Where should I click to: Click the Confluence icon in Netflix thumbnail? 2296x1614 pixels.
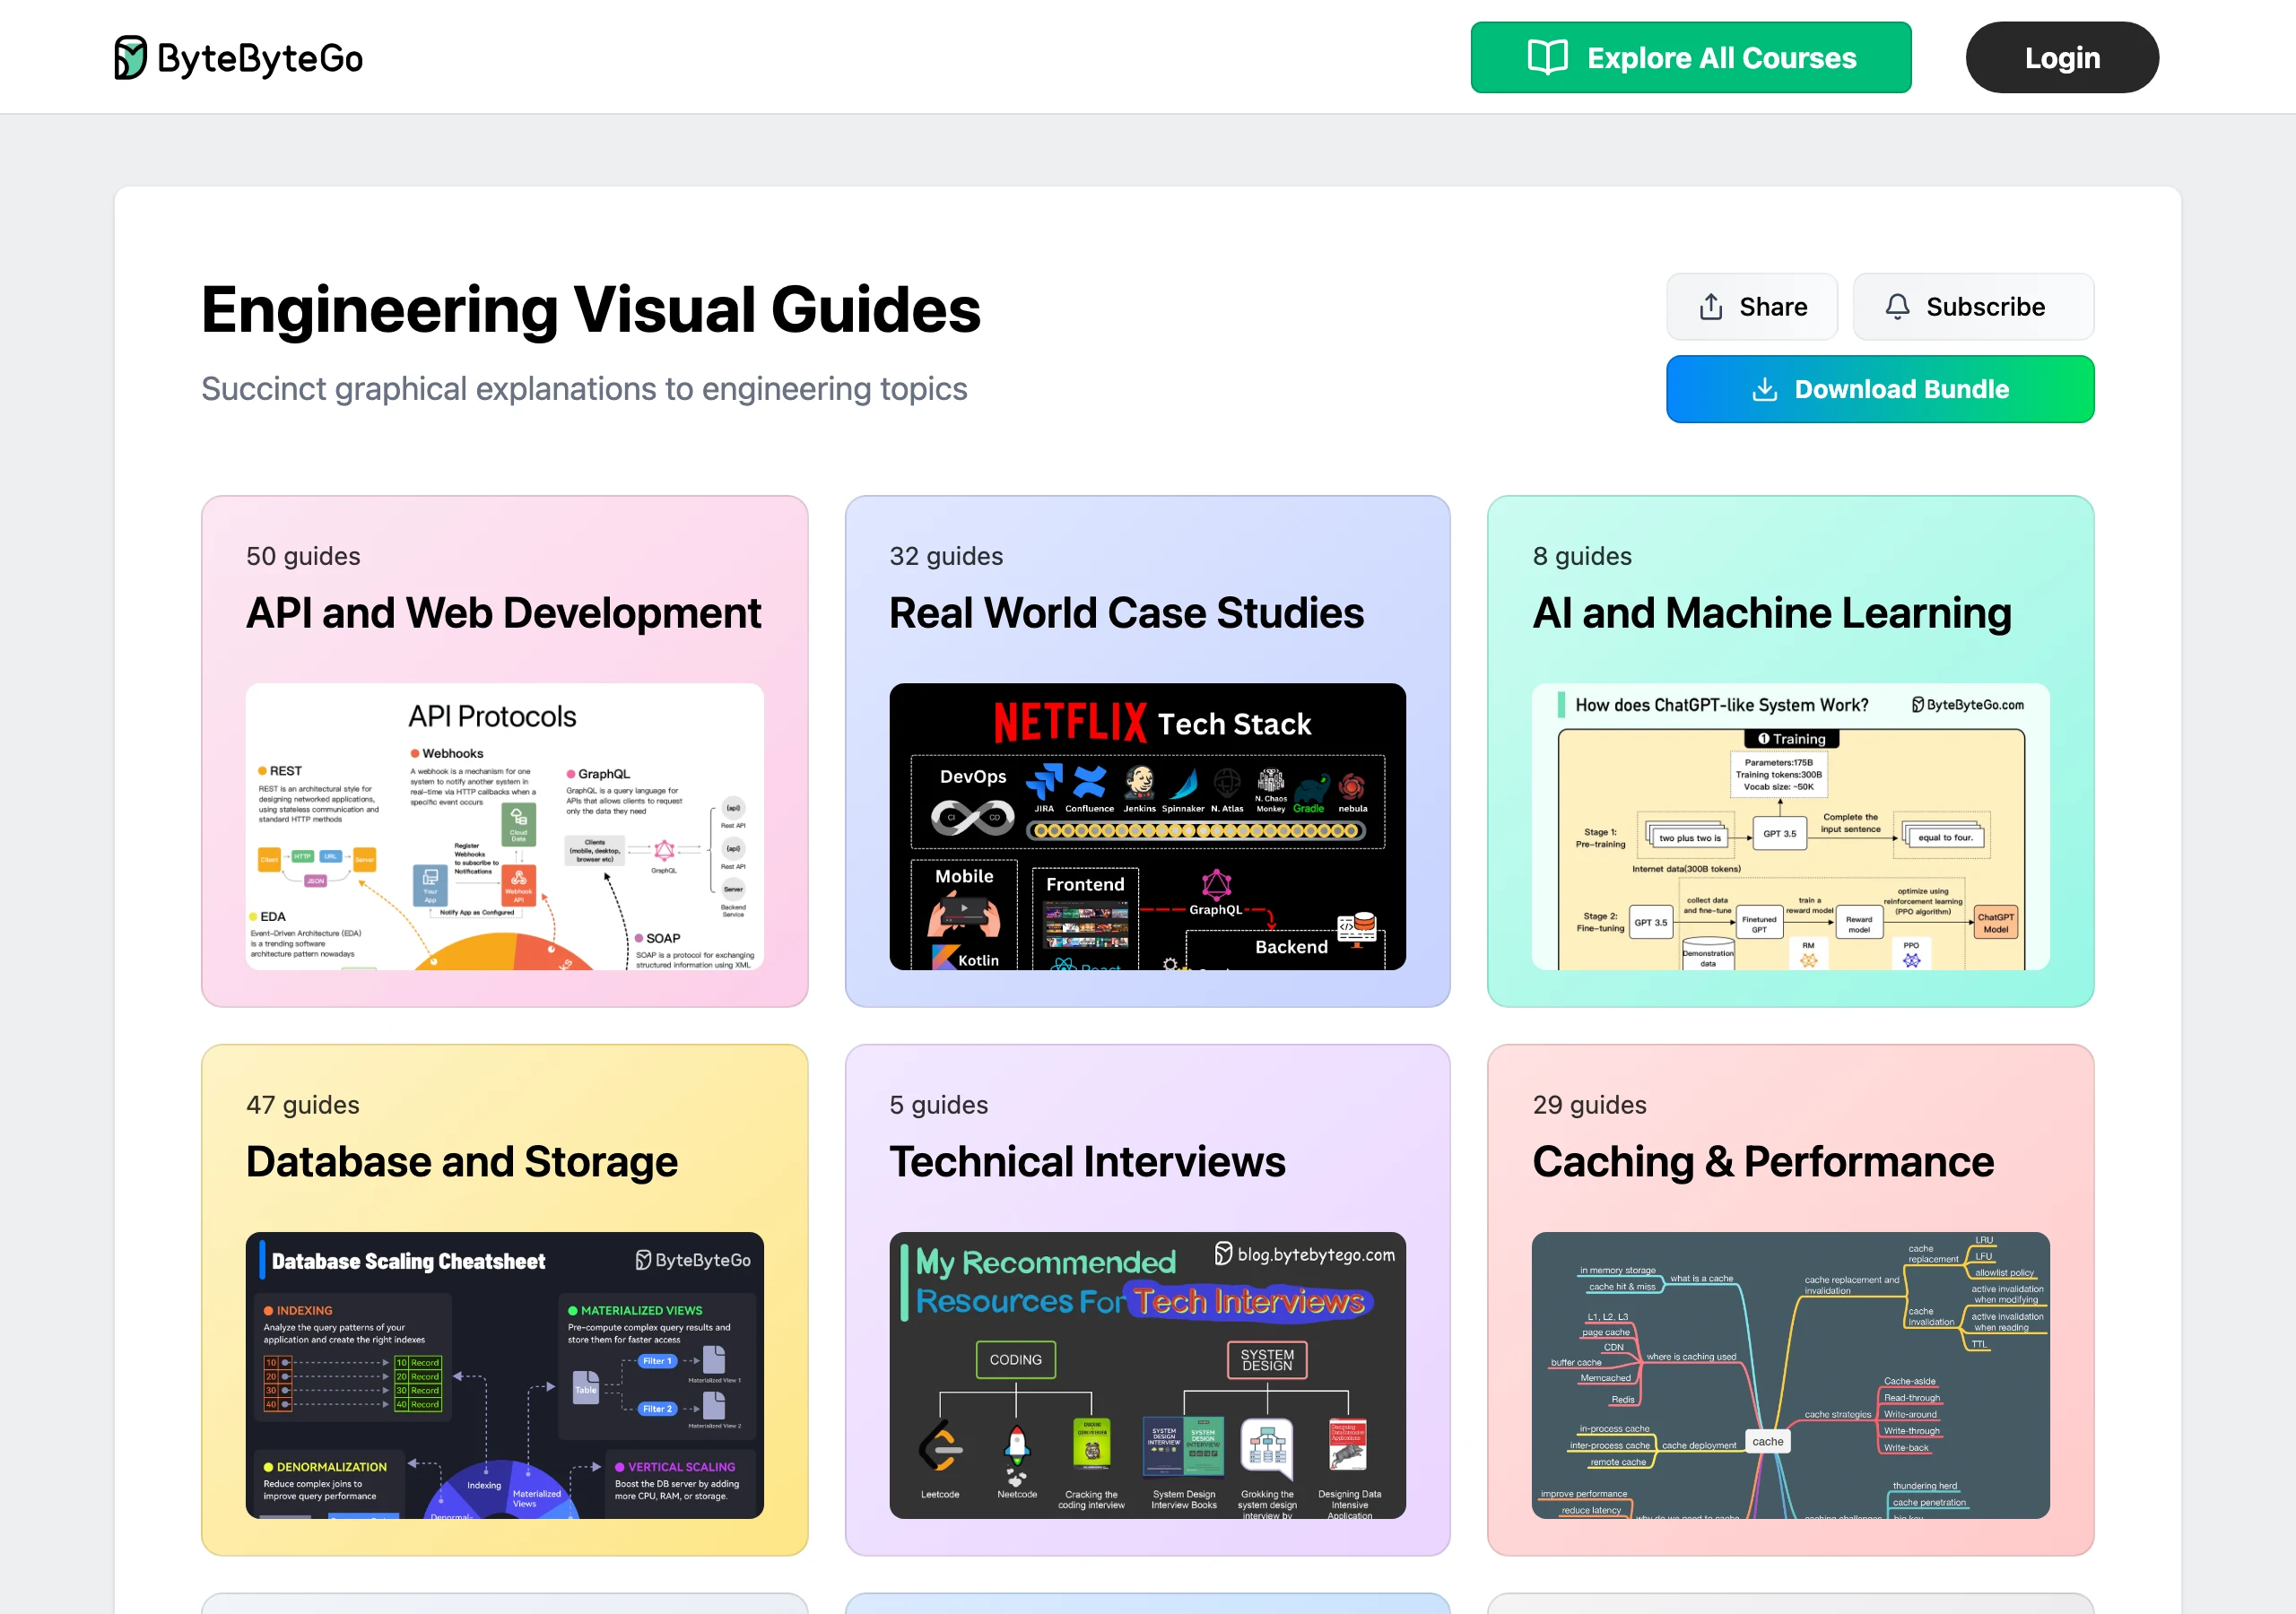point(1089,782)
